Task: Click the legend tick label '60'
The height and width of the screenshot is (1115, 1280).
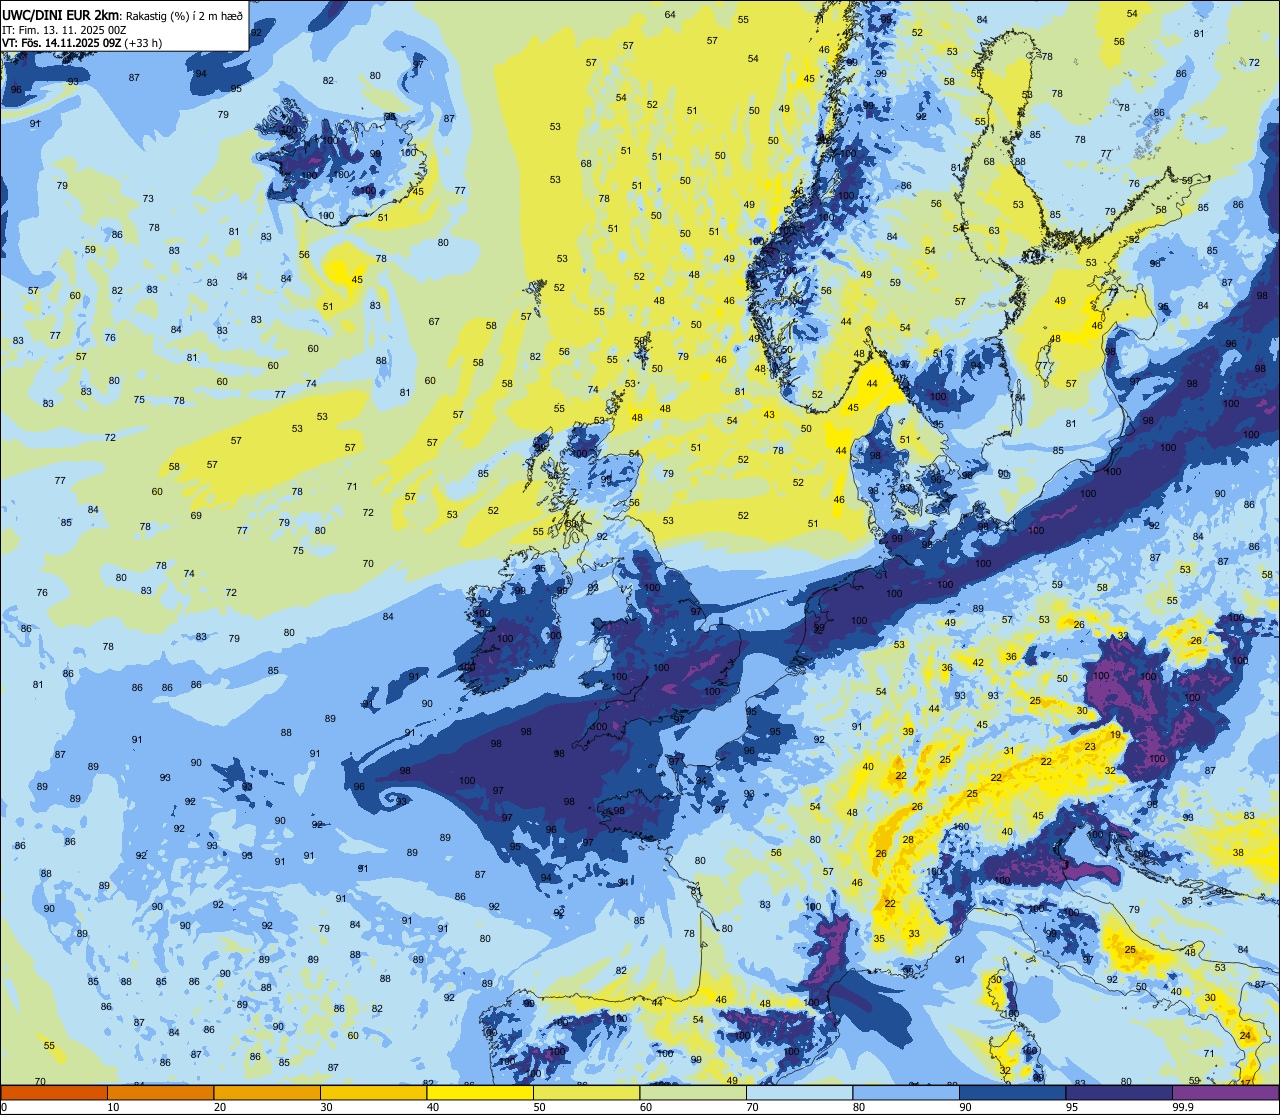Action: (x=646, y=1107)
